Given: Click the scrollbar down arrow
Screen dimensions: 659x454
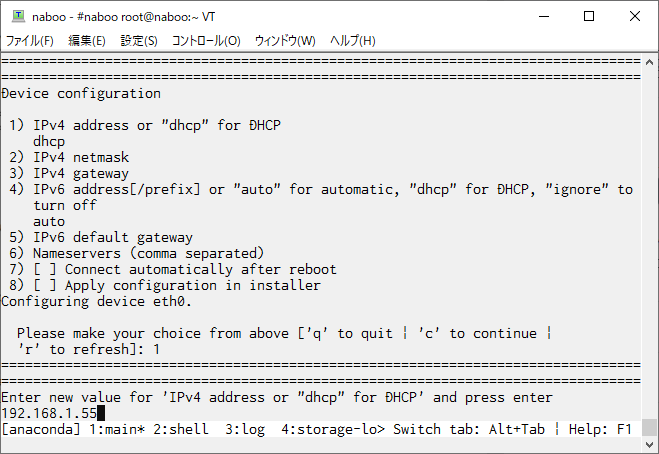Looking at the screenshot, I should [649, 444].
